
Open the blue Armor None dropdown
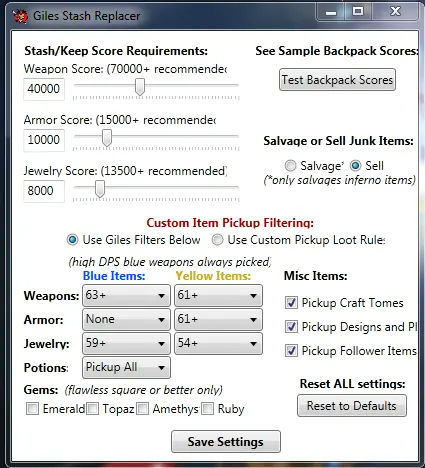(126, 319)
